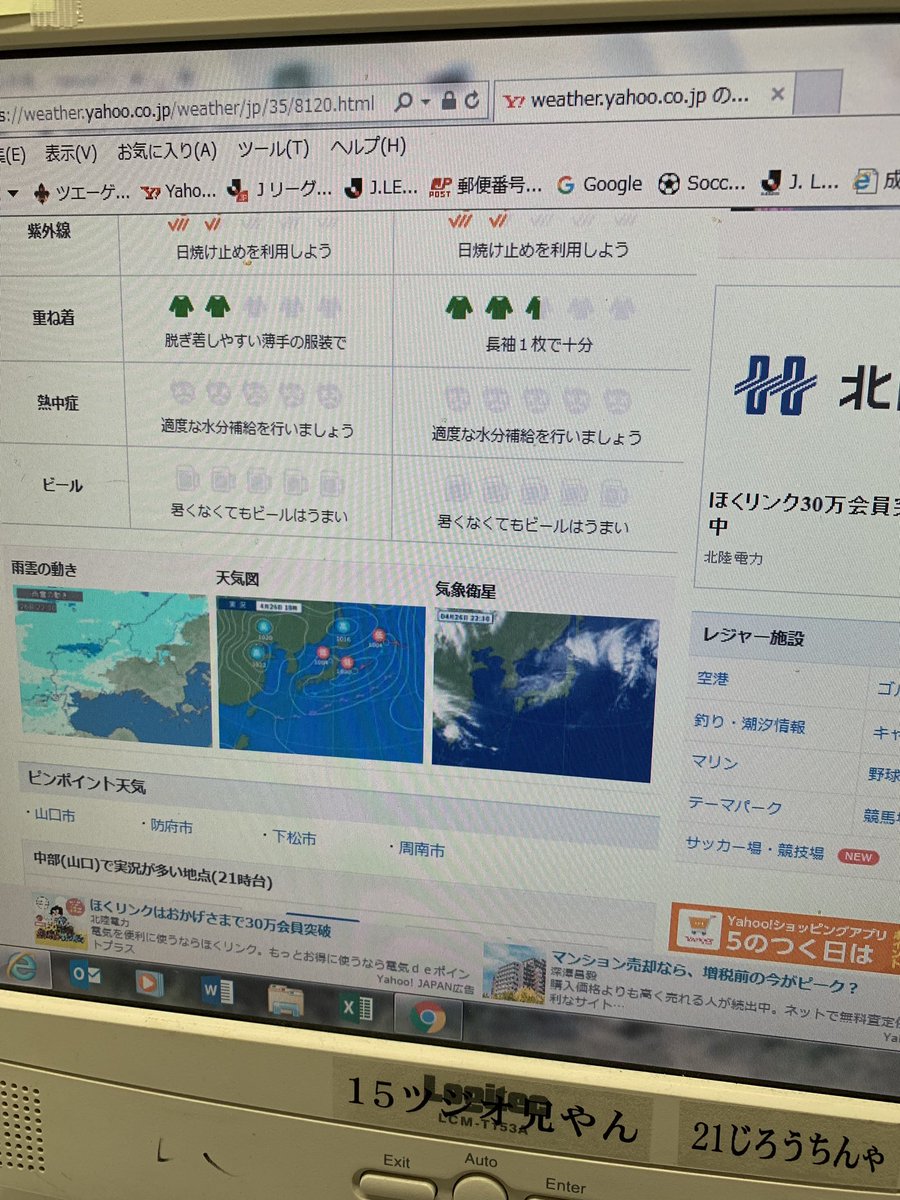The height and width of the screenshot is (1200, 900).
Task: Open the テーマパーク leisure link
Action: (734, 804)
